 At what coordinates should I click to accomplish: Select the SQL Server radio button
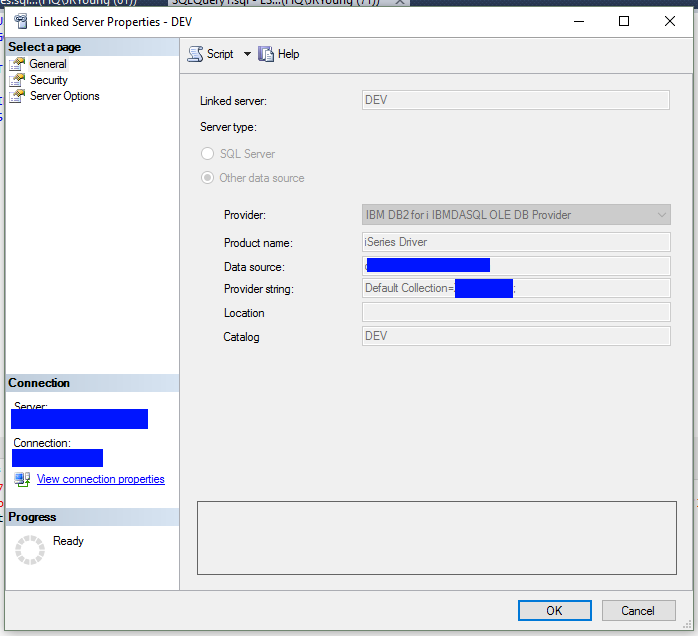coord(208,154)
